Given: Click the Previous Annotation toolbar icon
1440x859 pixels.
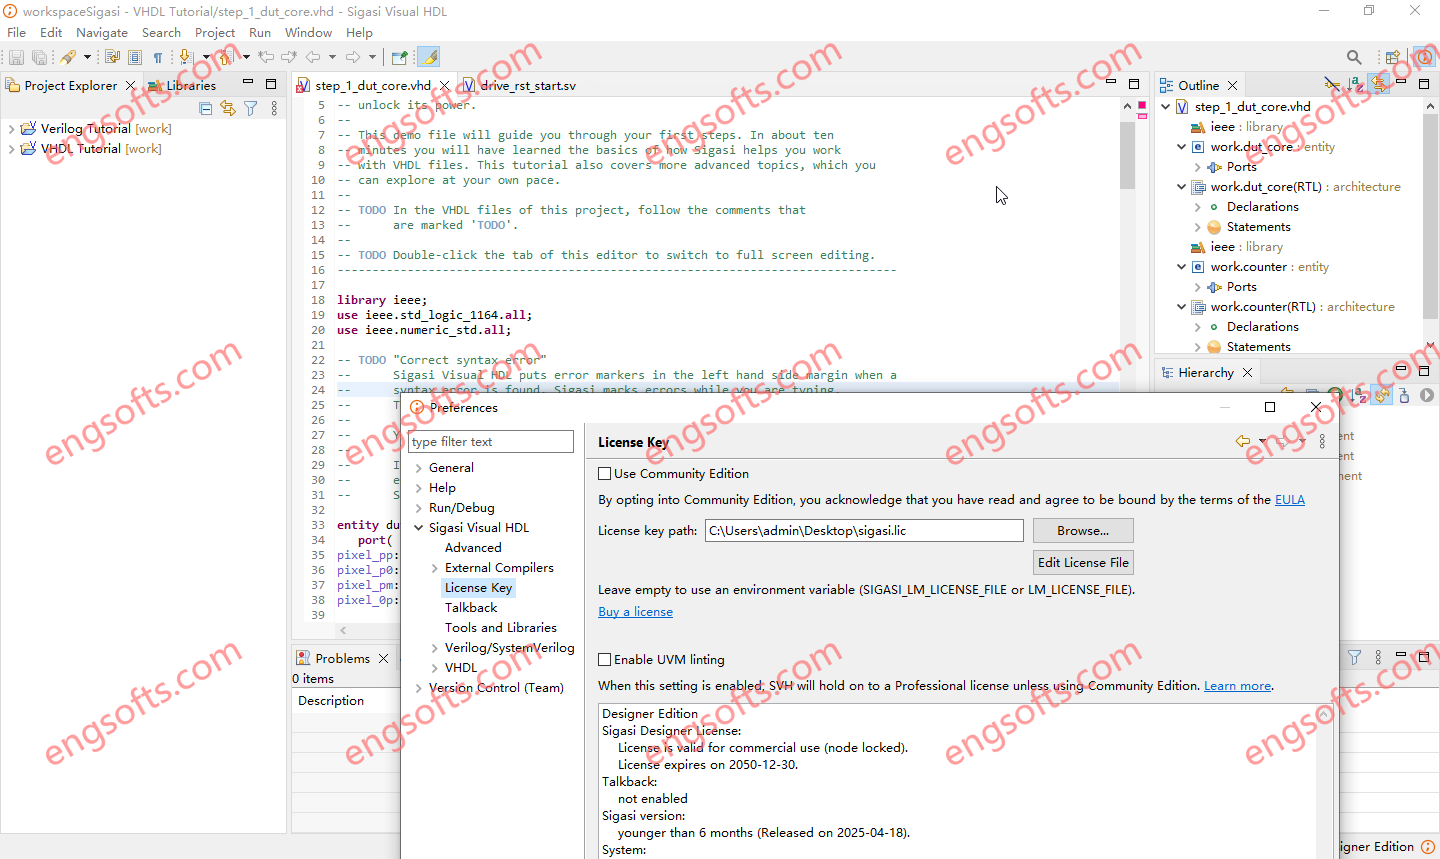Looking at the screenshot, I should click(225, 57).
